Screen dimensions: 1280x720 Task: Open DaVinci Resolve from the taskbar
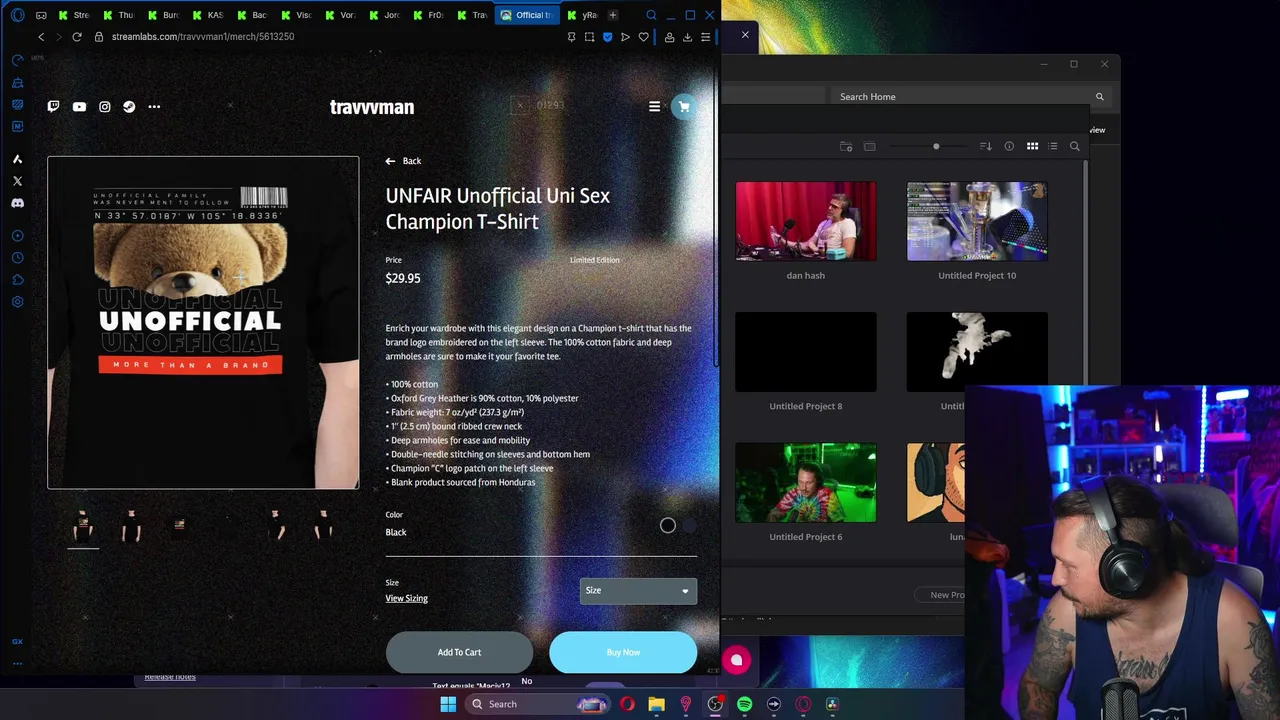click(832, 704)
